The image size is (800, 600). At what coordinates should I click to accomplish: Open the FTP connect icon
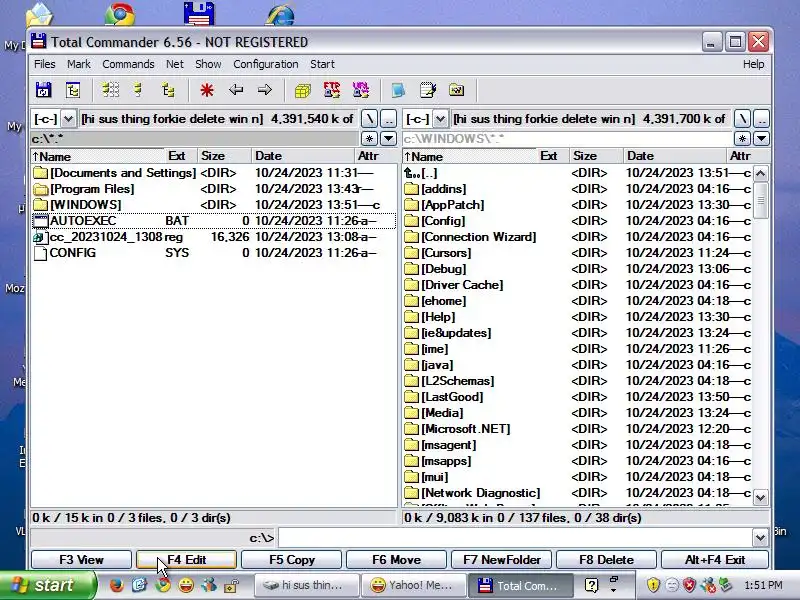click(x=332, y=90)
